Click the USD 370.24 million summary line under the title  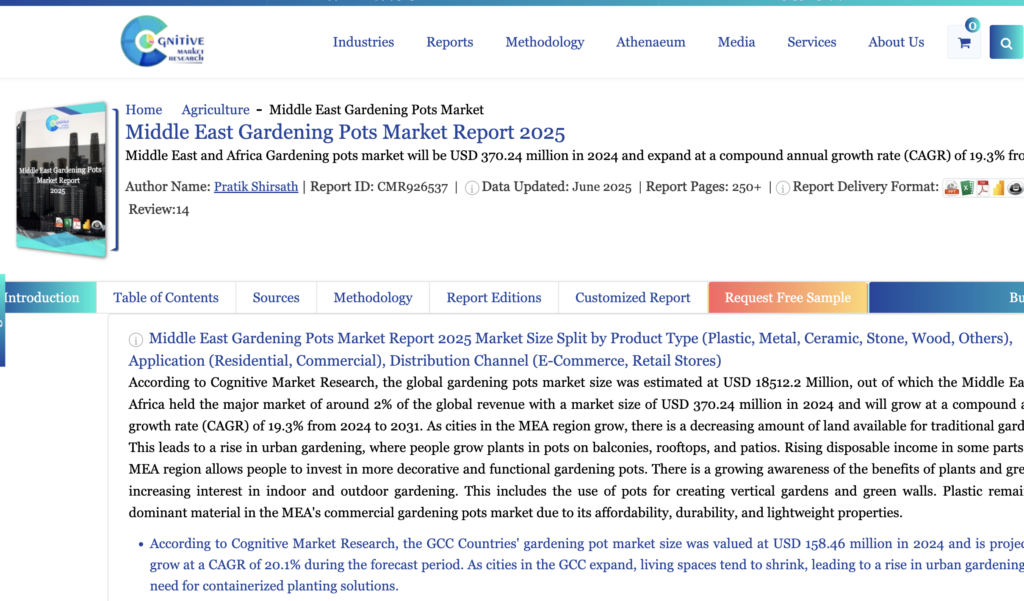pyautogui.click(x=575, y=155)
